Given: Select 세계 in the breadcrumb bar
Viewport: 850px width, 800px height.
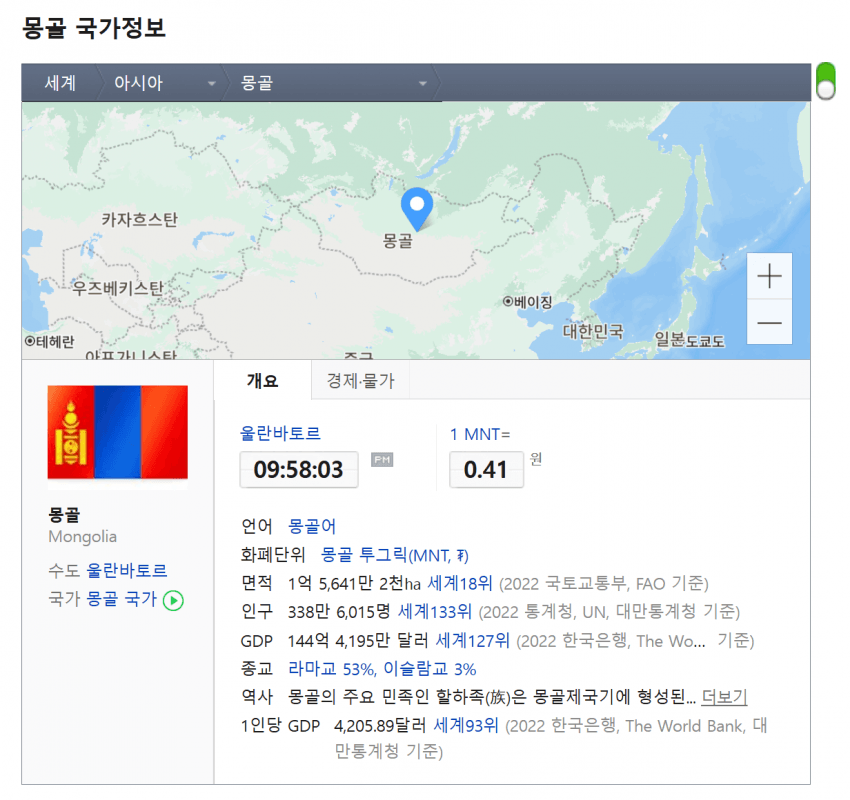Looking at the screenshot, I should coord(60,84).
